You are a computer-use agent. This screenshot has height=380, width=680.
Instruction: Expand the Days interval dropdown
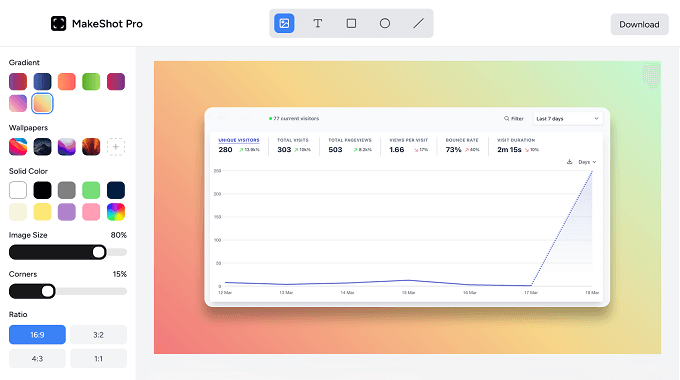pos(587,162)
